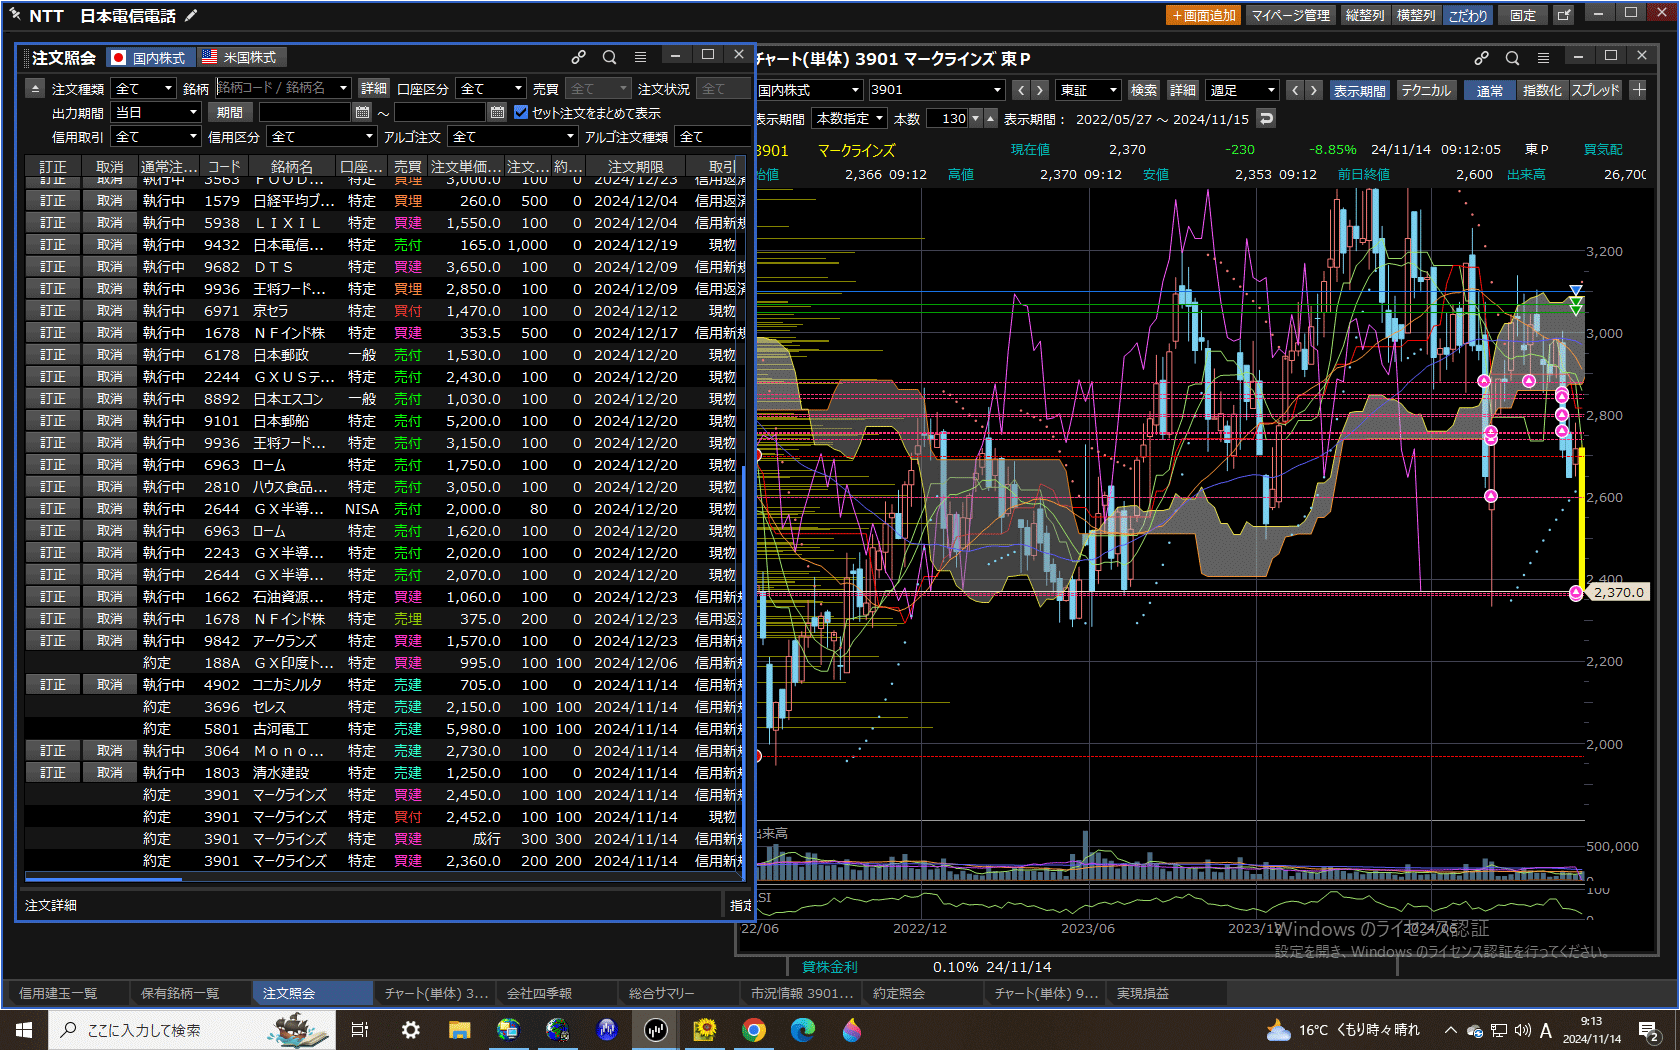
Task: Open the start date calendar picker
Action: tap(363, 112)
